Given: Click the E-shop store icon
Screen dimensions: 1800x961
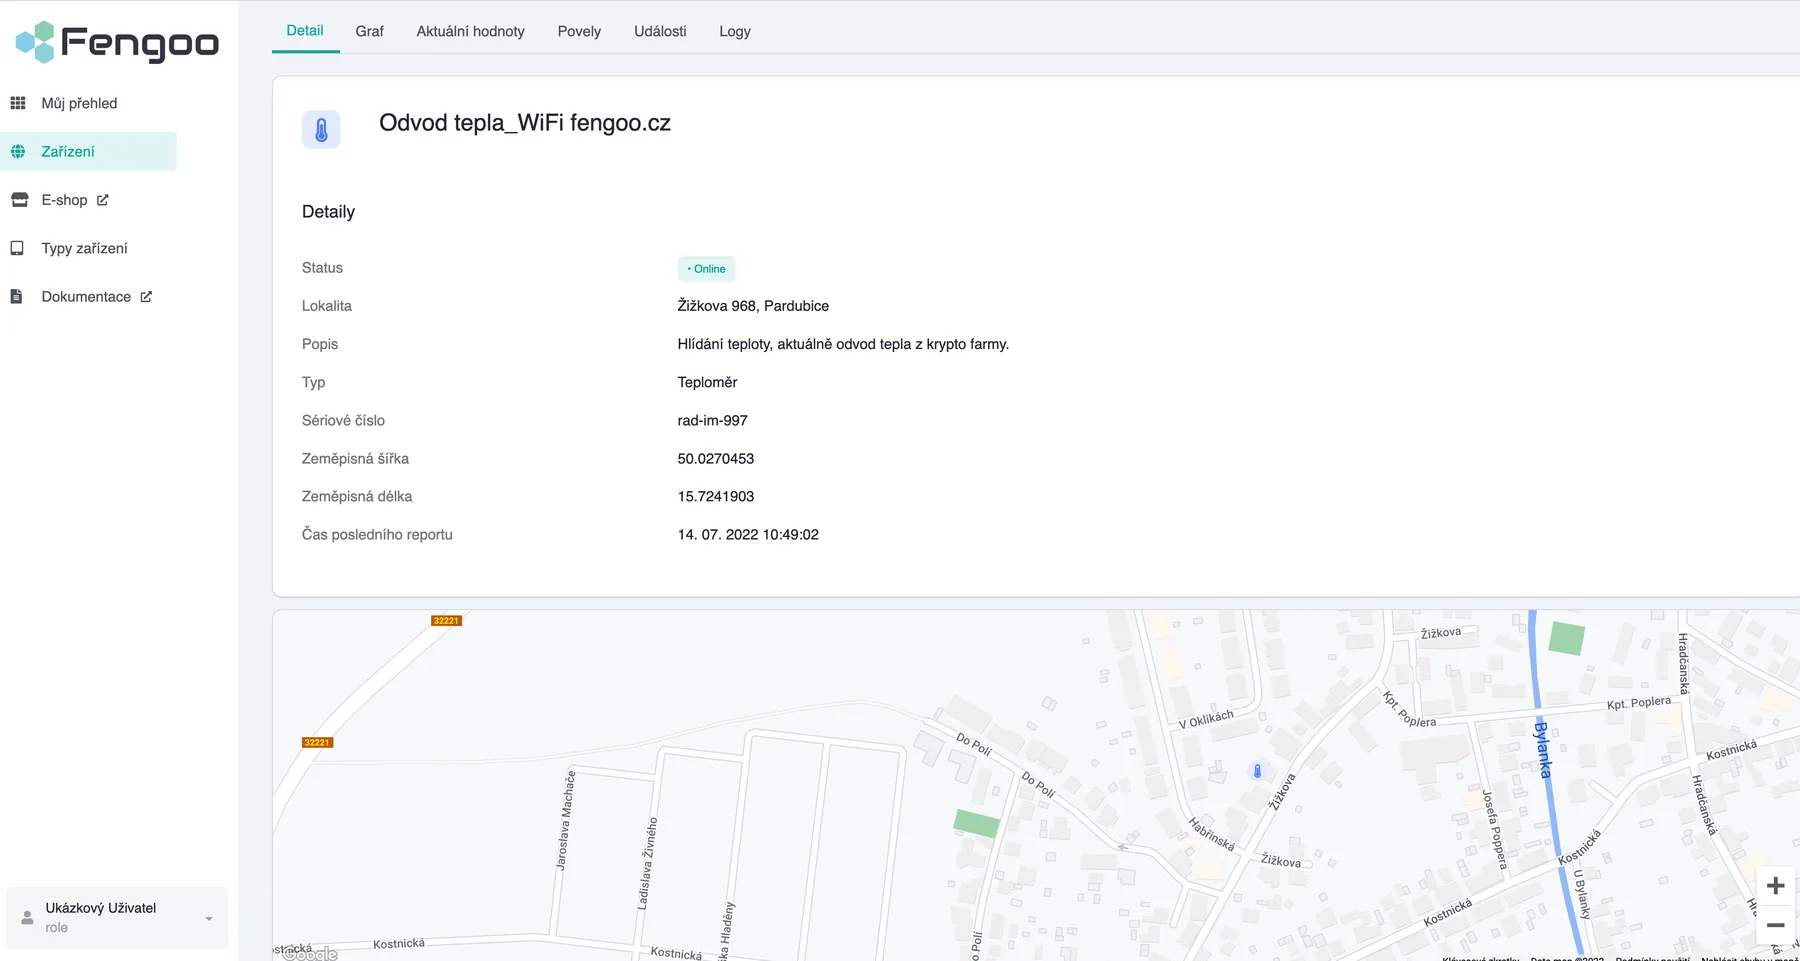Looking at the screenshot, I should (19, 200).
